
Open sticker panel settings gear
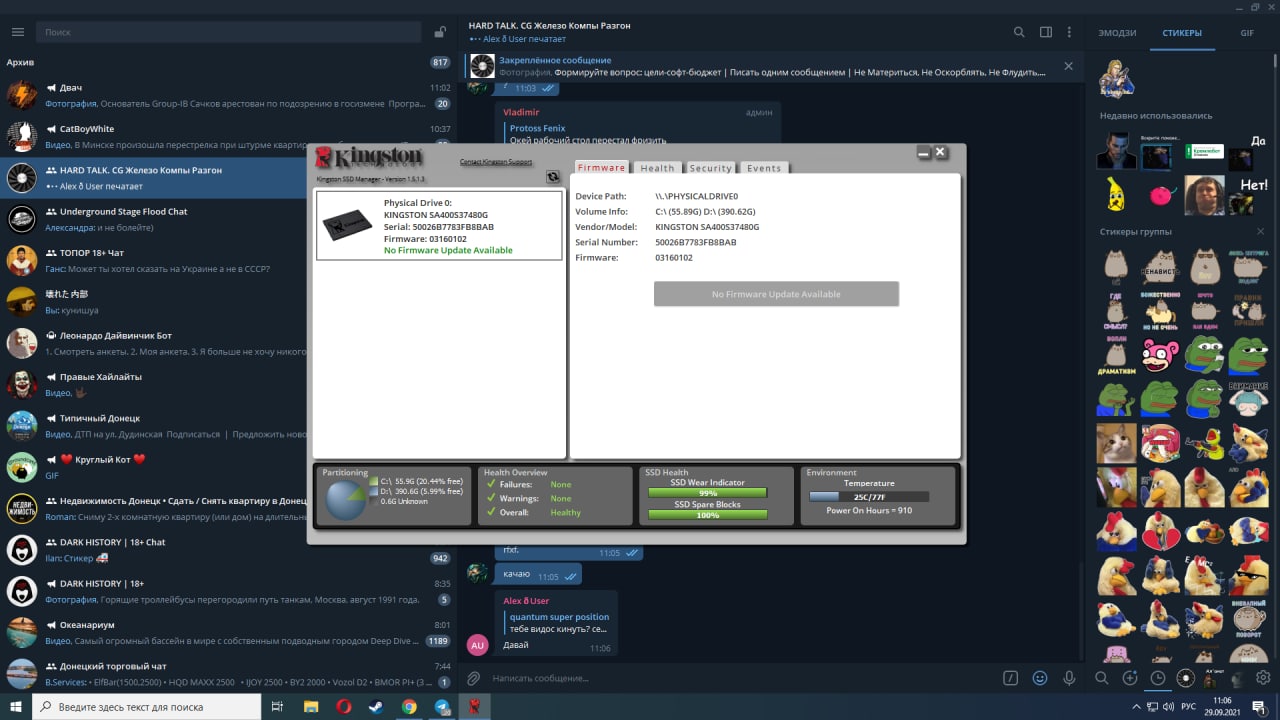click(x=1263, y=678)
